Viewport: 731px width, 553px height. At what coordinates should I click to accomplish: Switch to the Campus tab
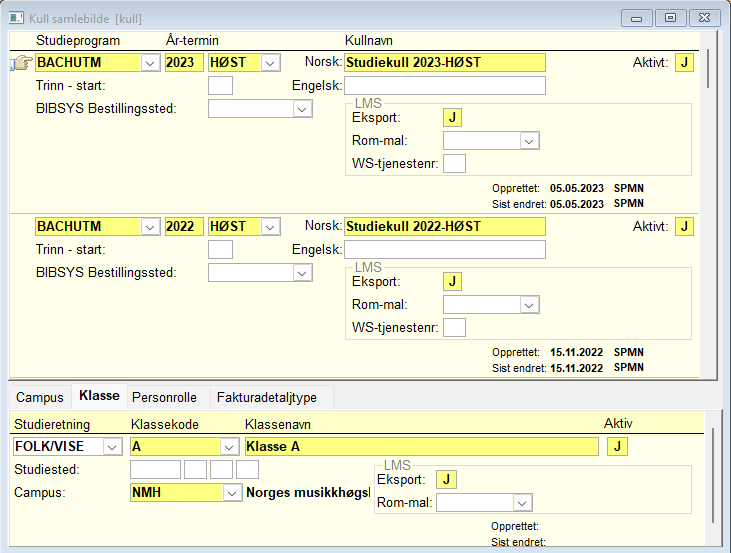pos(40,397)
